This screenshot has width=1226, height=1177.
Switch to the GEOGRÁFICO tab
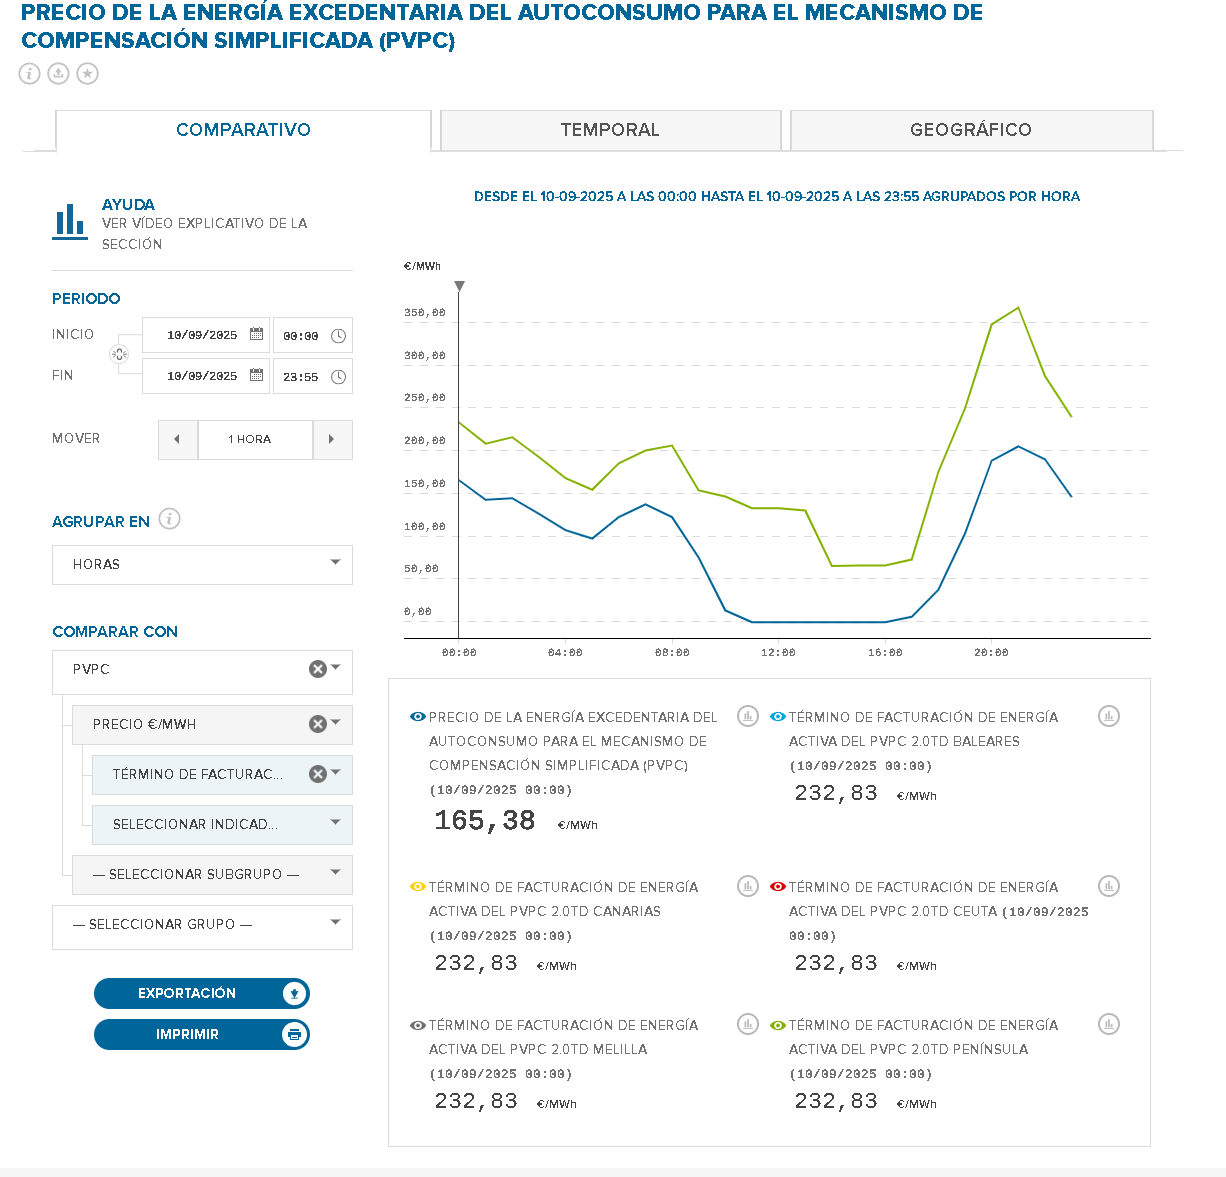tap(971, 130)
